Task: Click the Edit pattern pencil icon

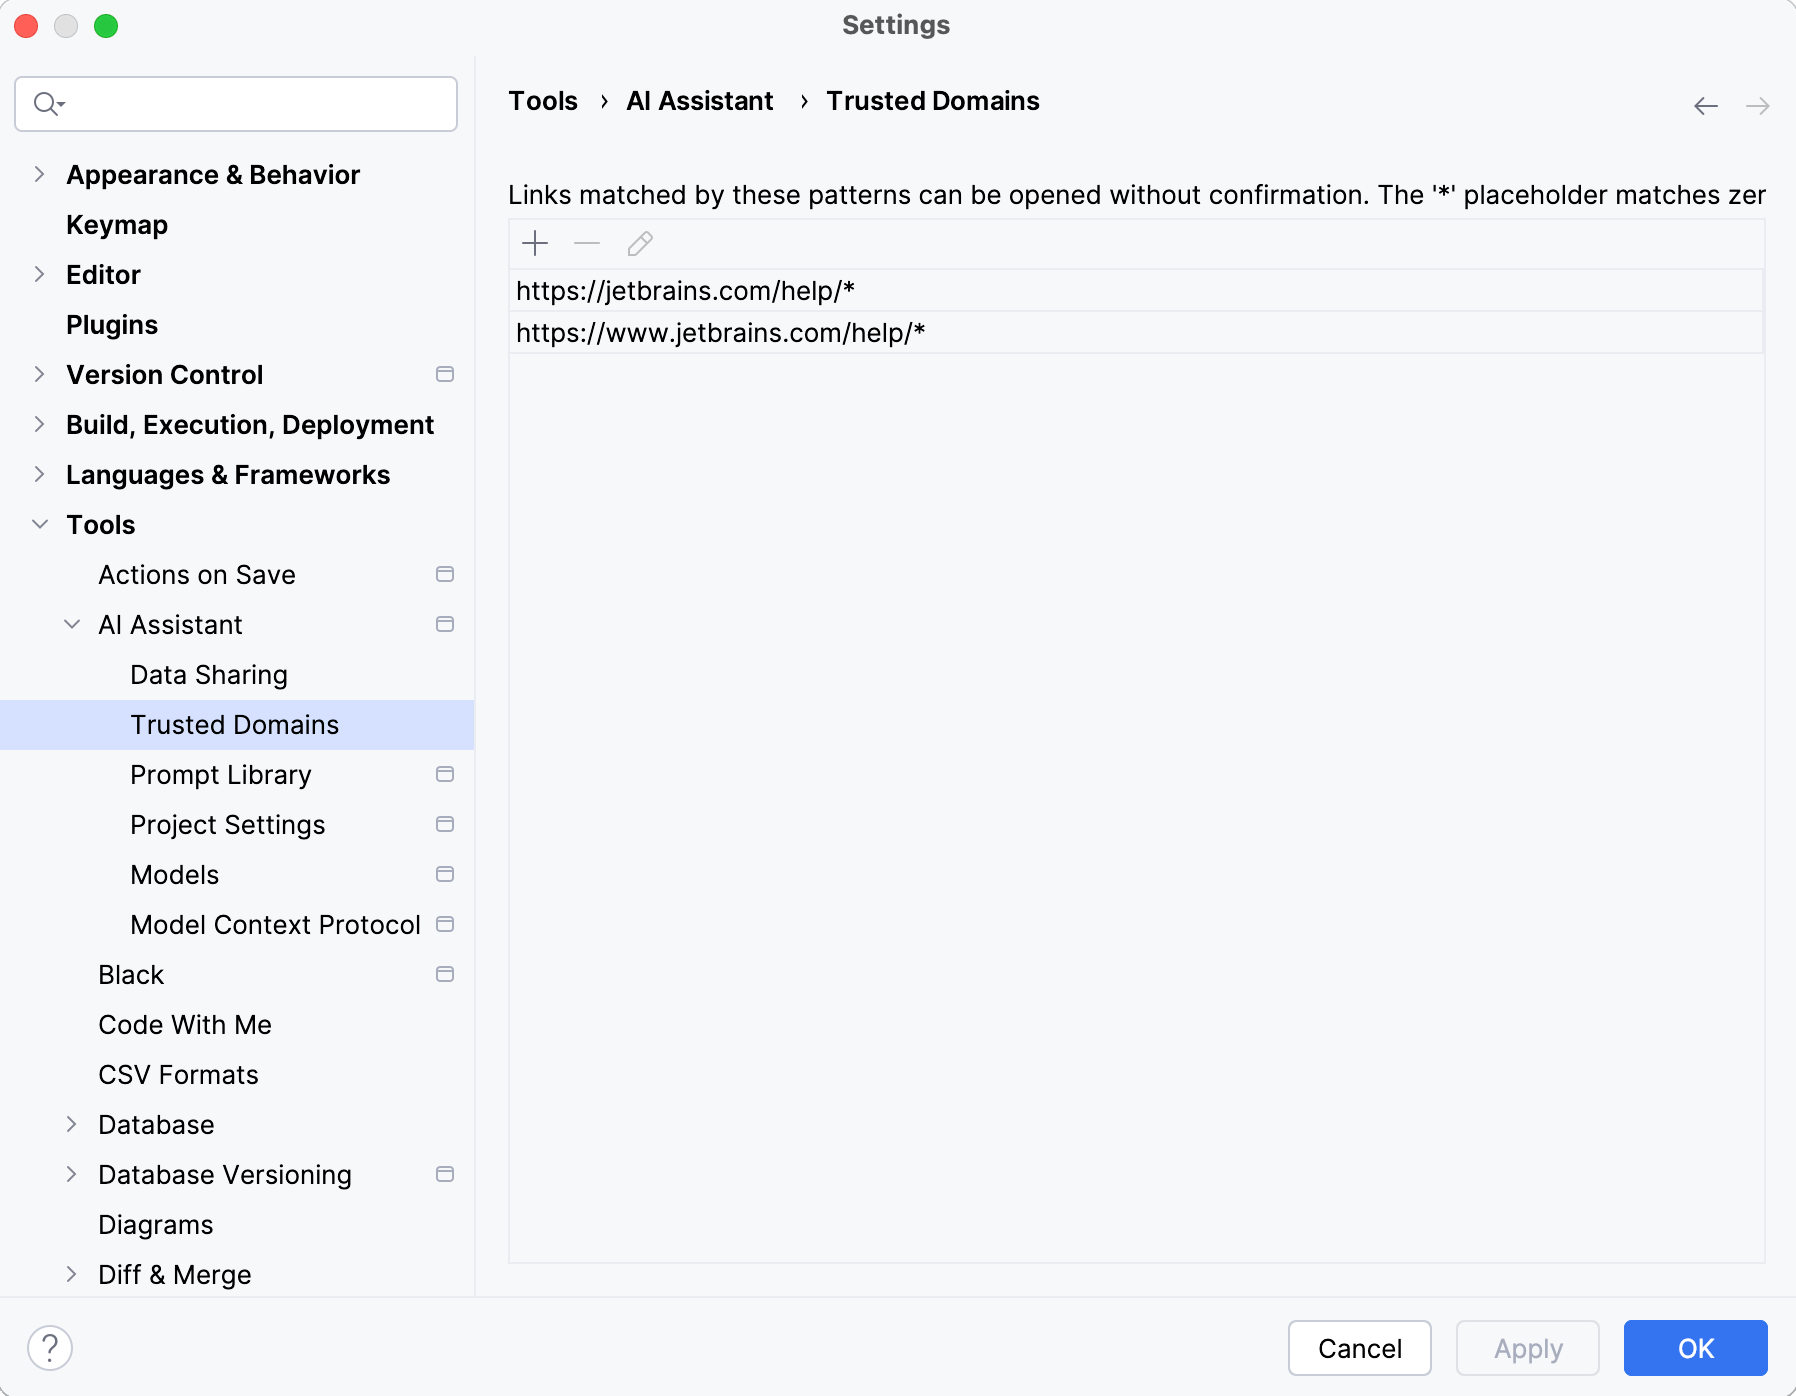Action: [640, 243]
